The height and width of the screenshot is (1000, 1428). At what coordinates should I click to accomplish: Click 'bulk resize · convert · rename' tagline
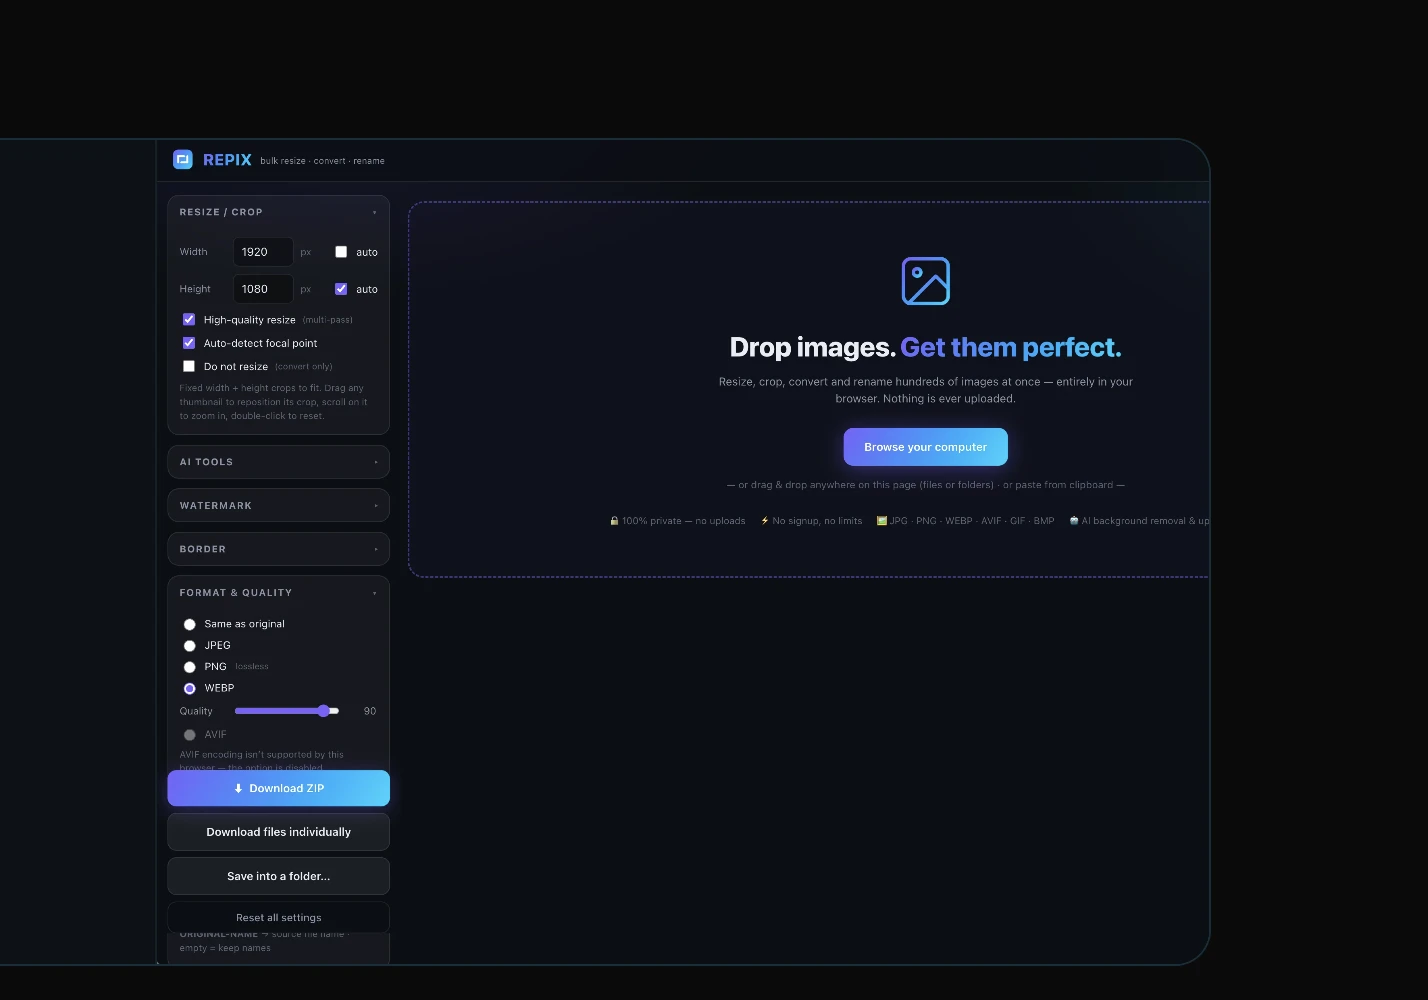(x=322, y=161)
